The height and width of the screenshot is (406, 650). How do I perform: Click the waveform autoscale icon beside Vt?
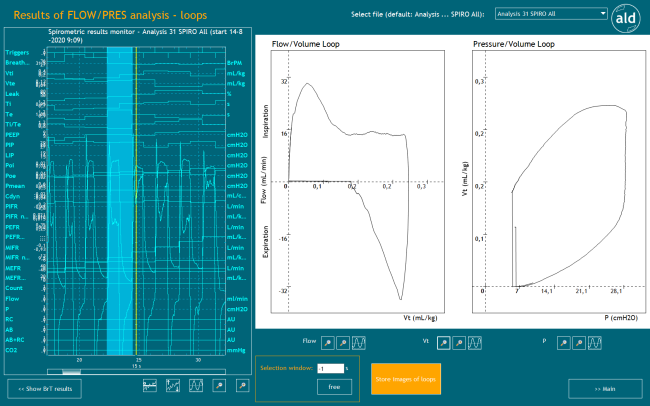475,341
